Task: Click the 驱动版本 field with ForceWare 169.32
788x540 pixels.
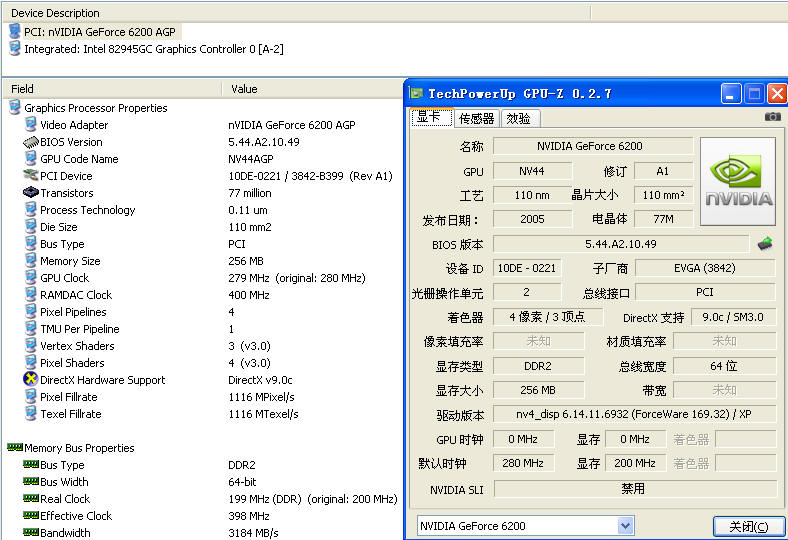Action: pos(634,414)
